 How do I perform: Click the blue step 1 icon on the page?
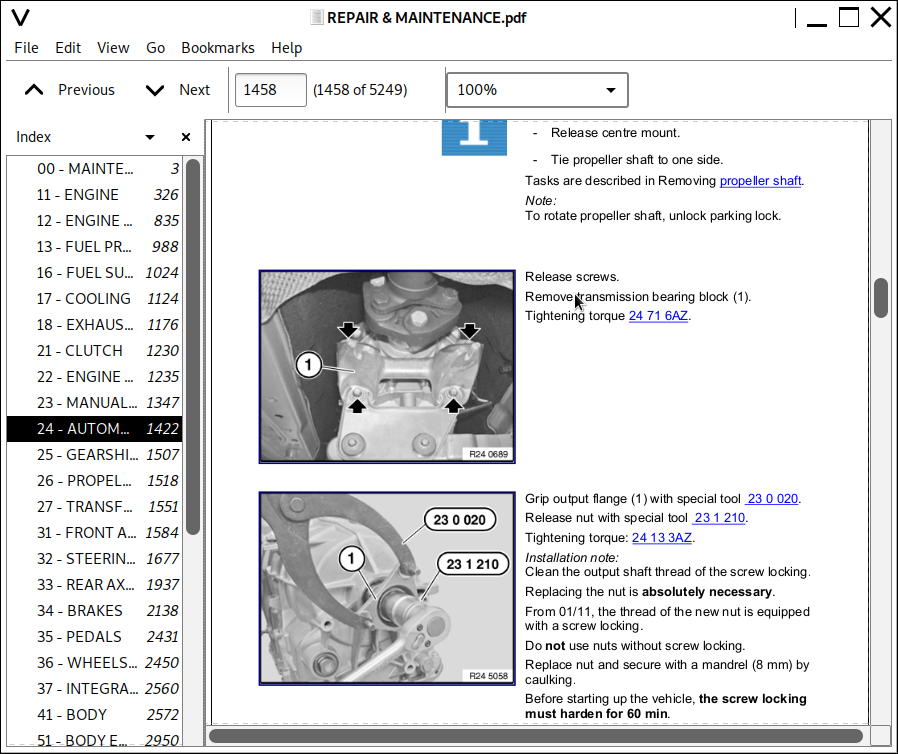coord(474,137)
